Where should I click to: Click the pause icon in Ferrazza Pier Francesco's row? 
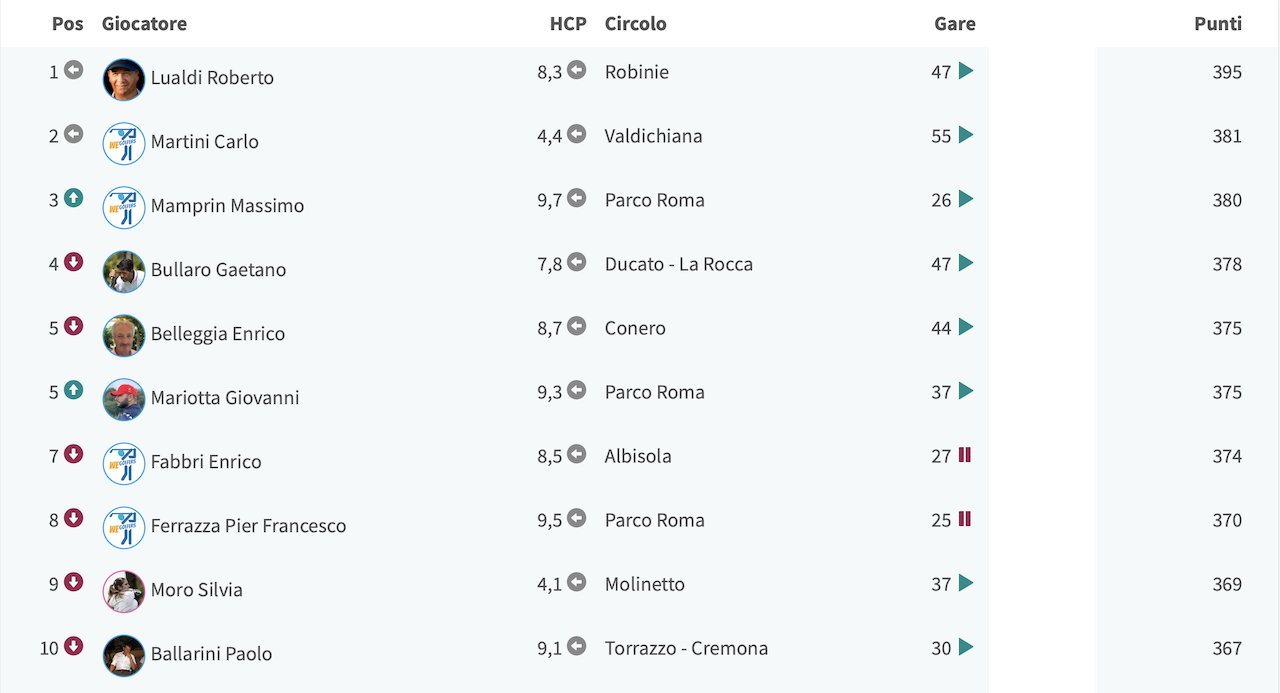[965, 519]
